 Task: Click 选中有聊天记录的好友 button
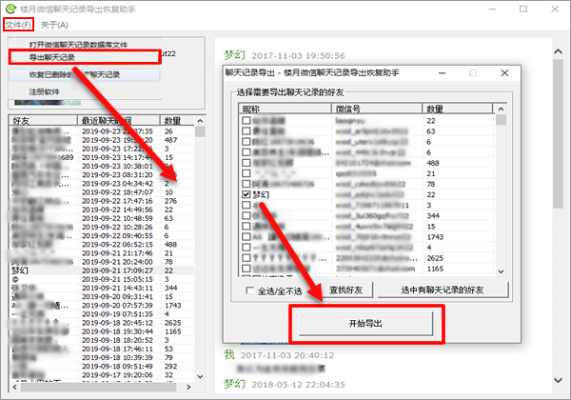tap(442, 290)
